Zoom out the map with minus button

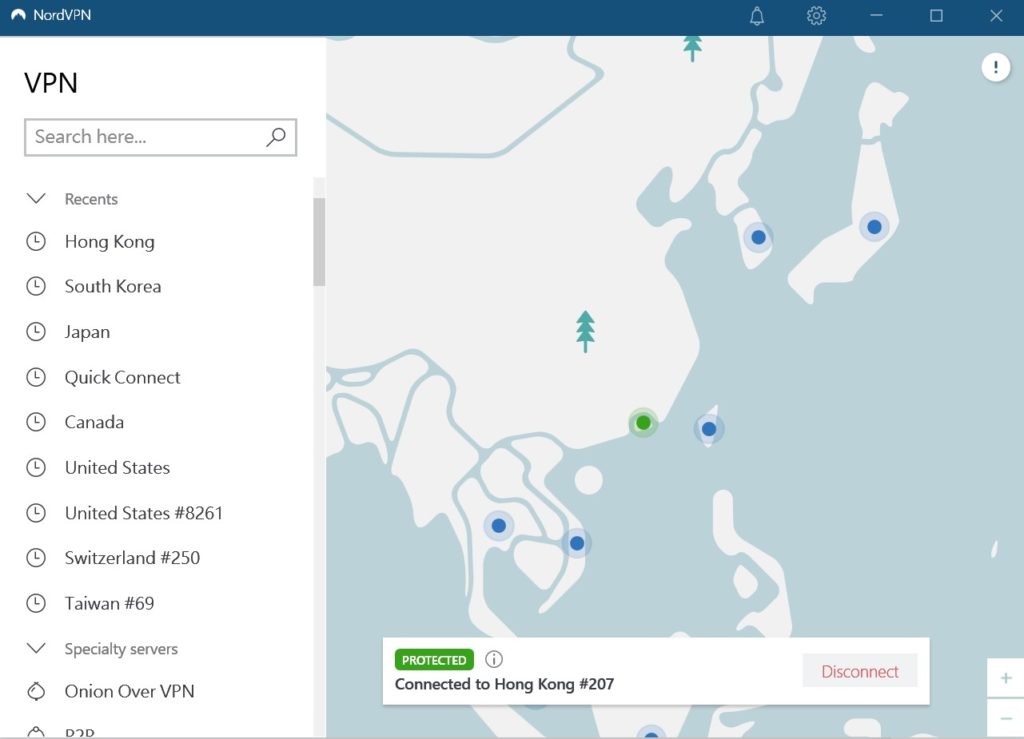(1006, 718)
